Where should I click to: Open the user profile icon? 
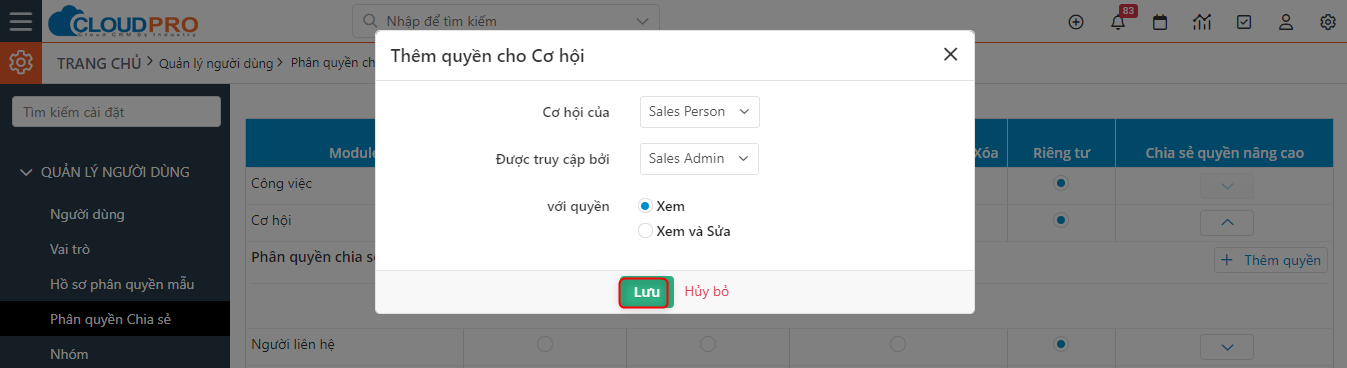click(x=1287, y=22)
